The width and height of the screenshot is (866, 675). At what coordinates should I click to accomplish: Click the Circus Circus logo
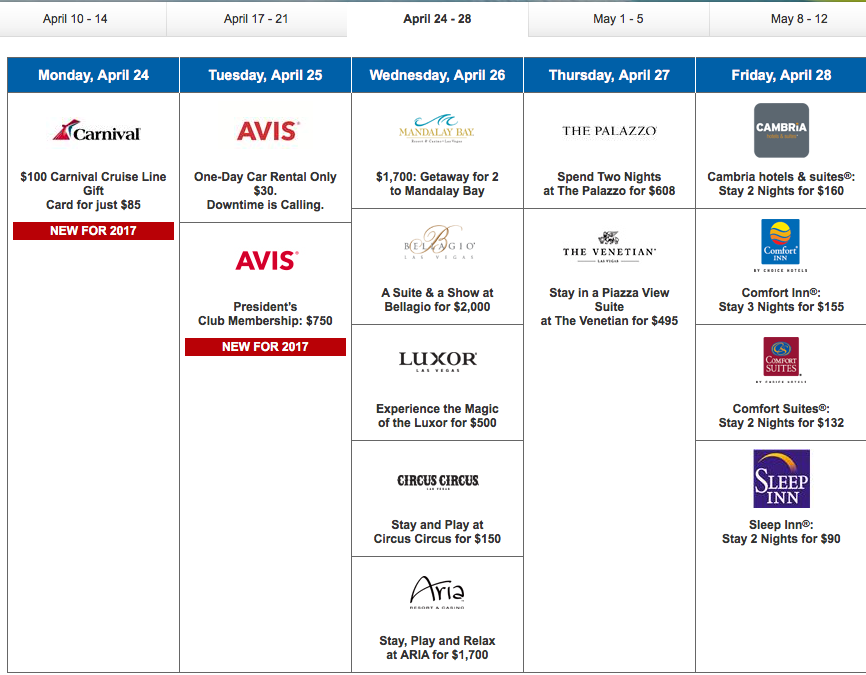[x=438, y=481]
